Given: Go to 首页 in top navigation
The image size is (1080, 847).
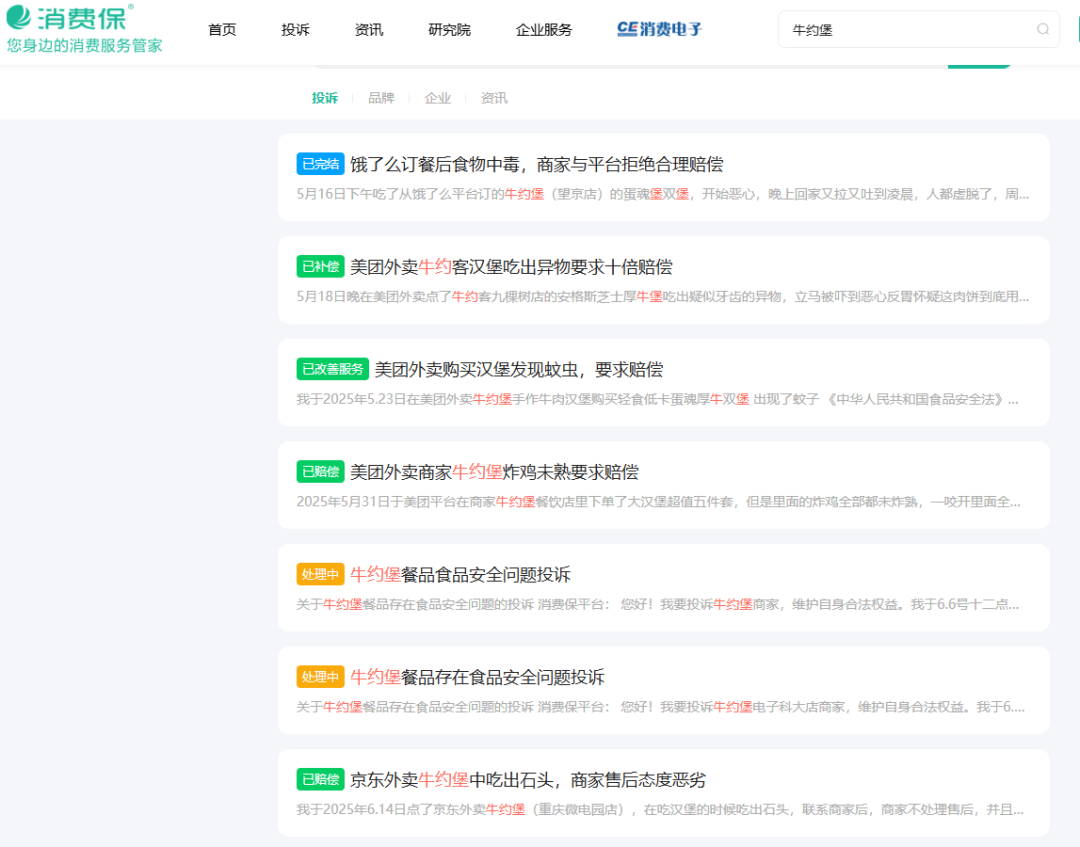Looking at the screenshot, I should 222,30.
